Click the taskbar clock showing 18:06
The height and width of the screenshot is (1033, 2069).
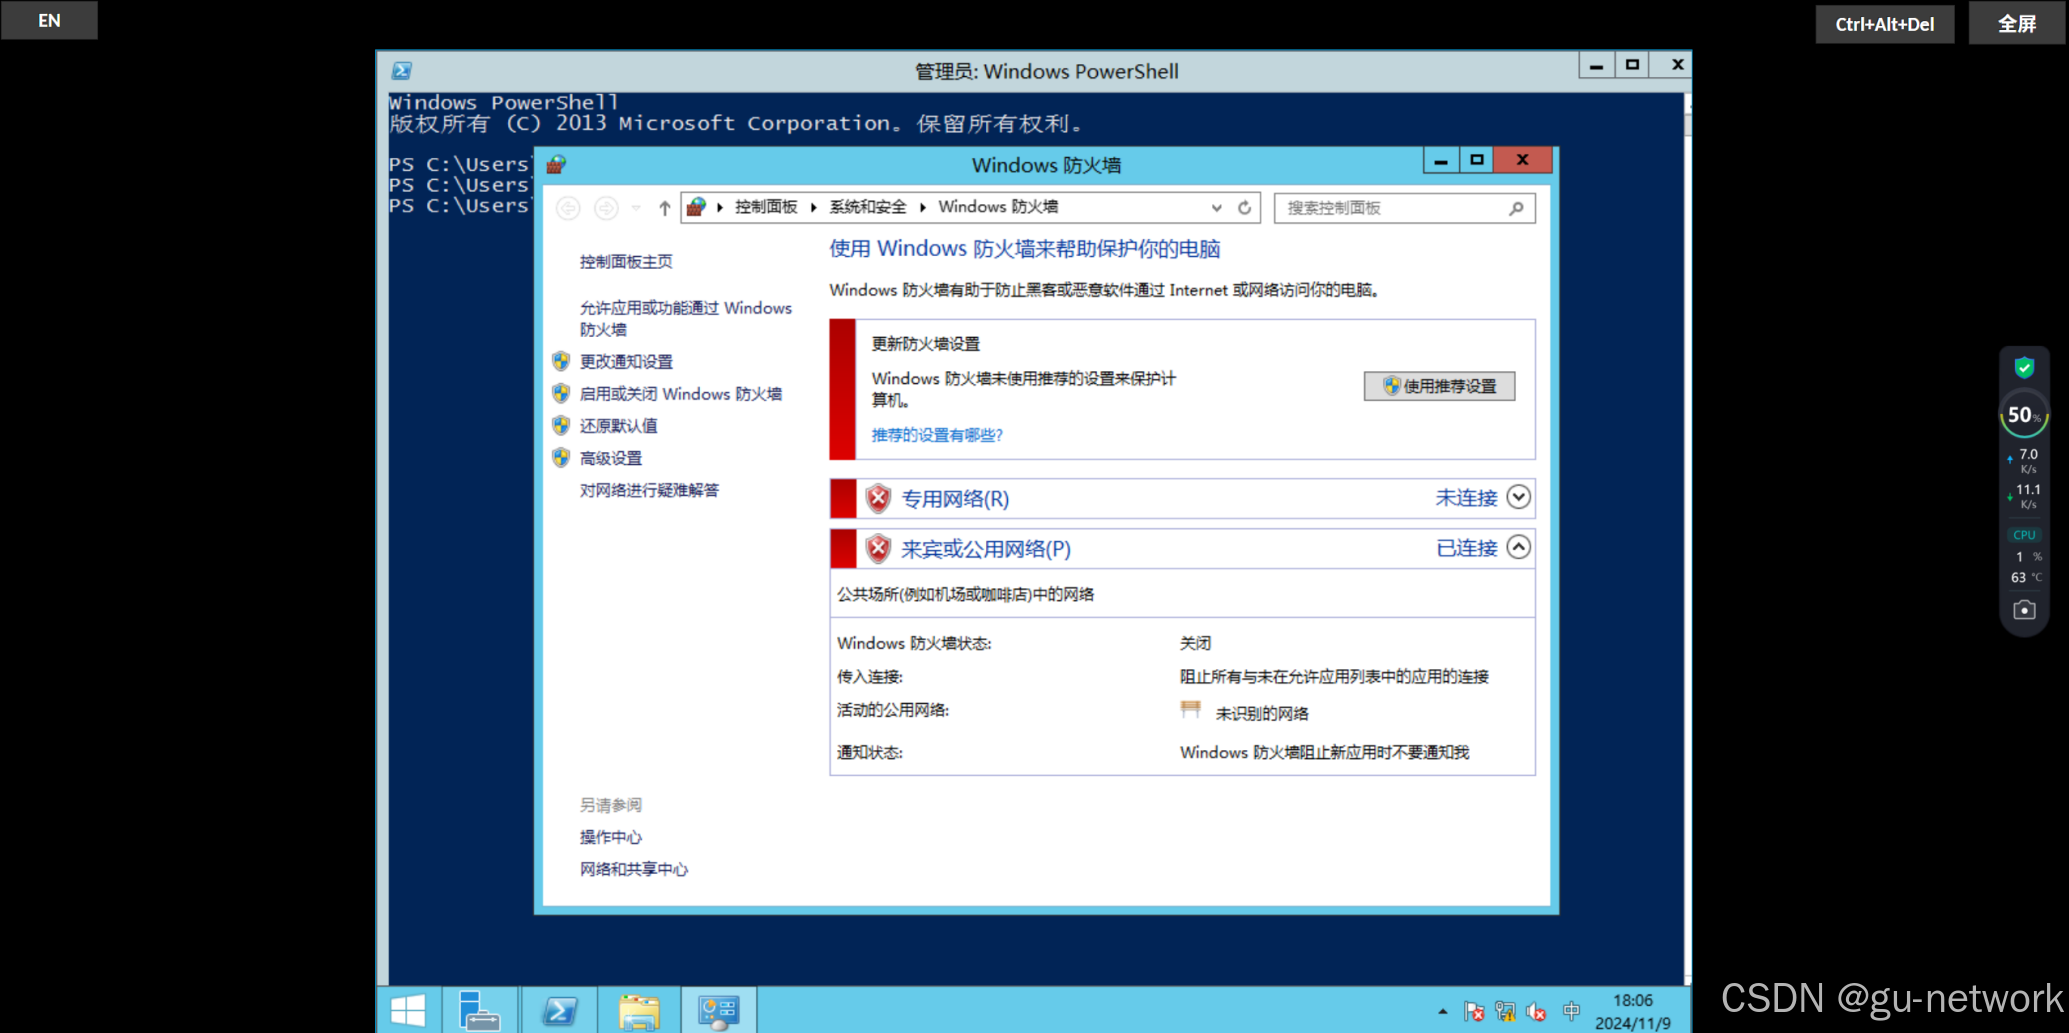pos(1633,1012)
